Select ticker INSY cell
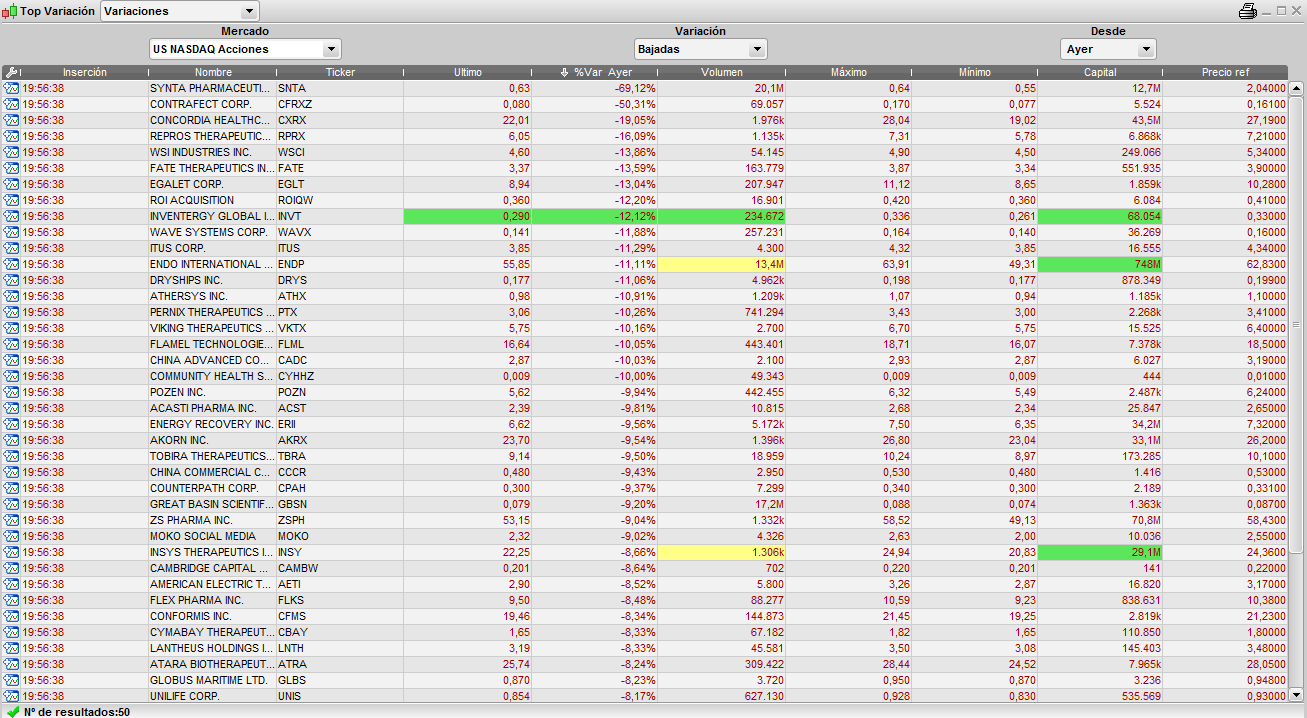 coord(340,552)
